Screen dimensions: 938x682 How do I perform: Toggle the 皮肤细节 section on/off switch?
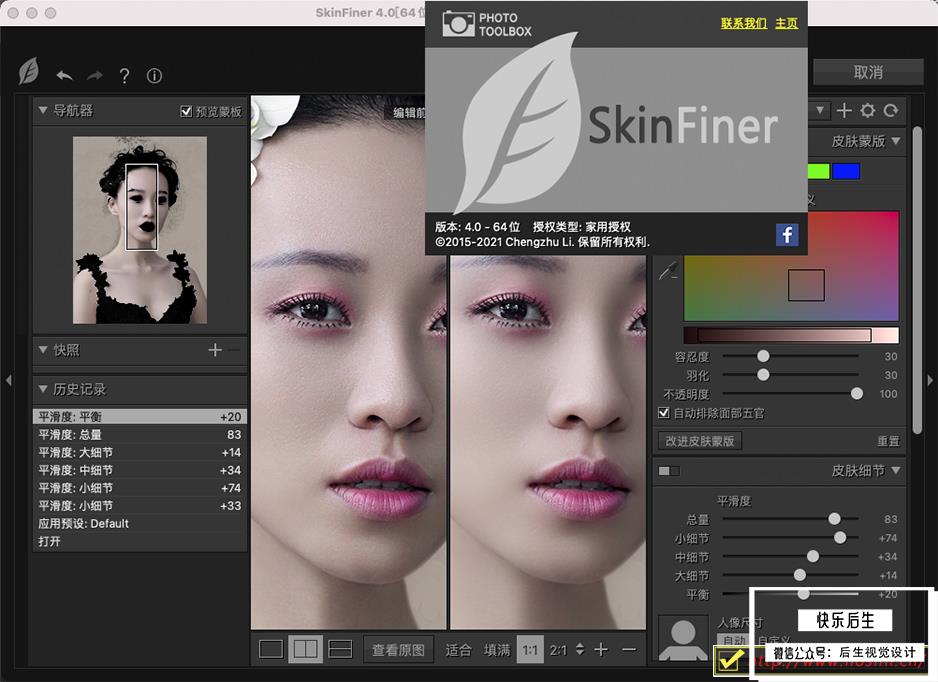coord(668,471)
